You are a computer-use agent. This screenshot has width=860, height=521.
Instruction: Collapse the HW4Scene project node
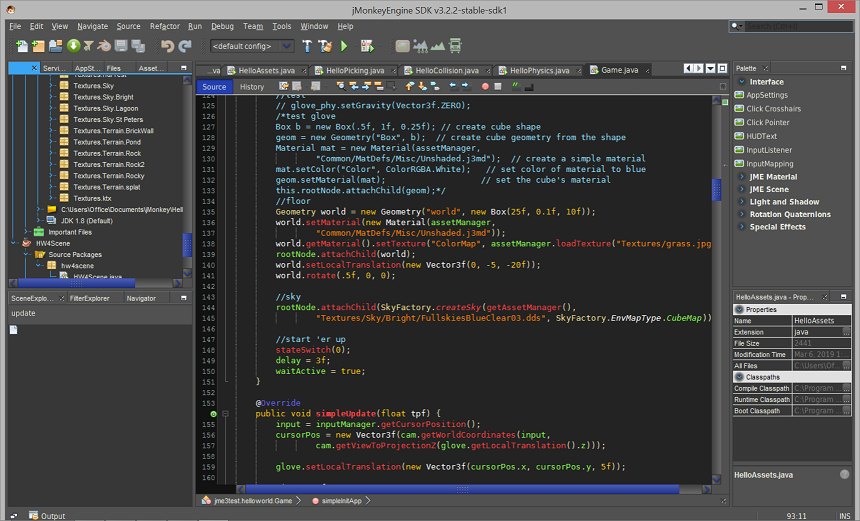point(14,243)
